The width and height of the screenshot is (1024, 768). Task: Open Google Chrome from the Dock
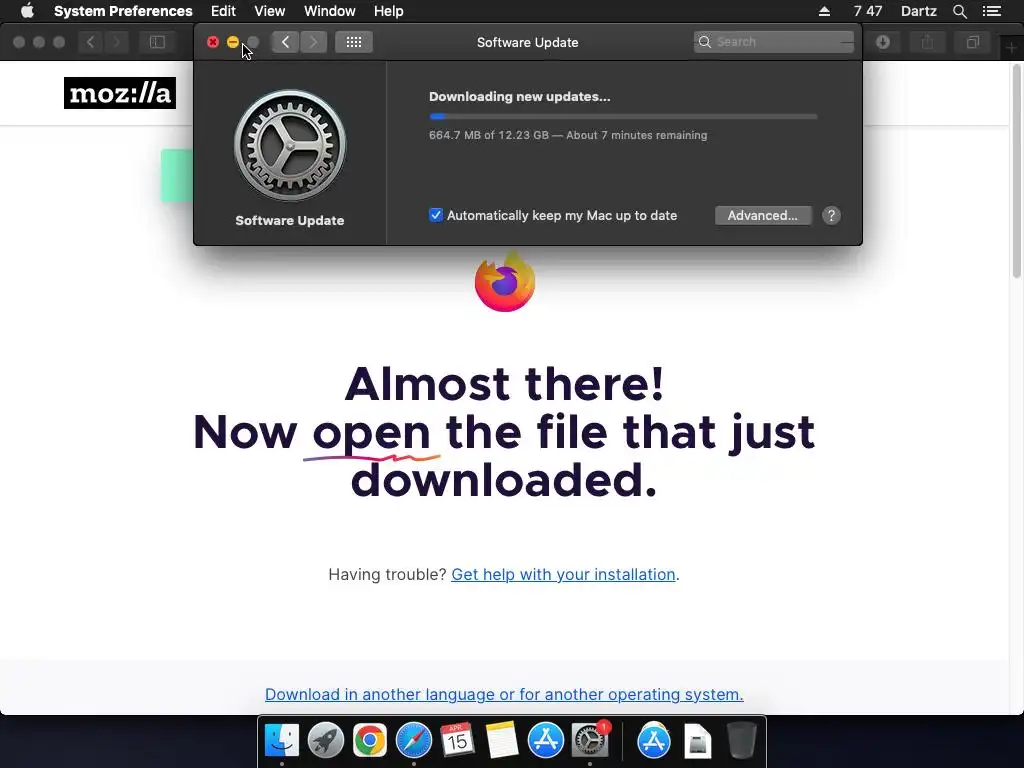(370, 741)
